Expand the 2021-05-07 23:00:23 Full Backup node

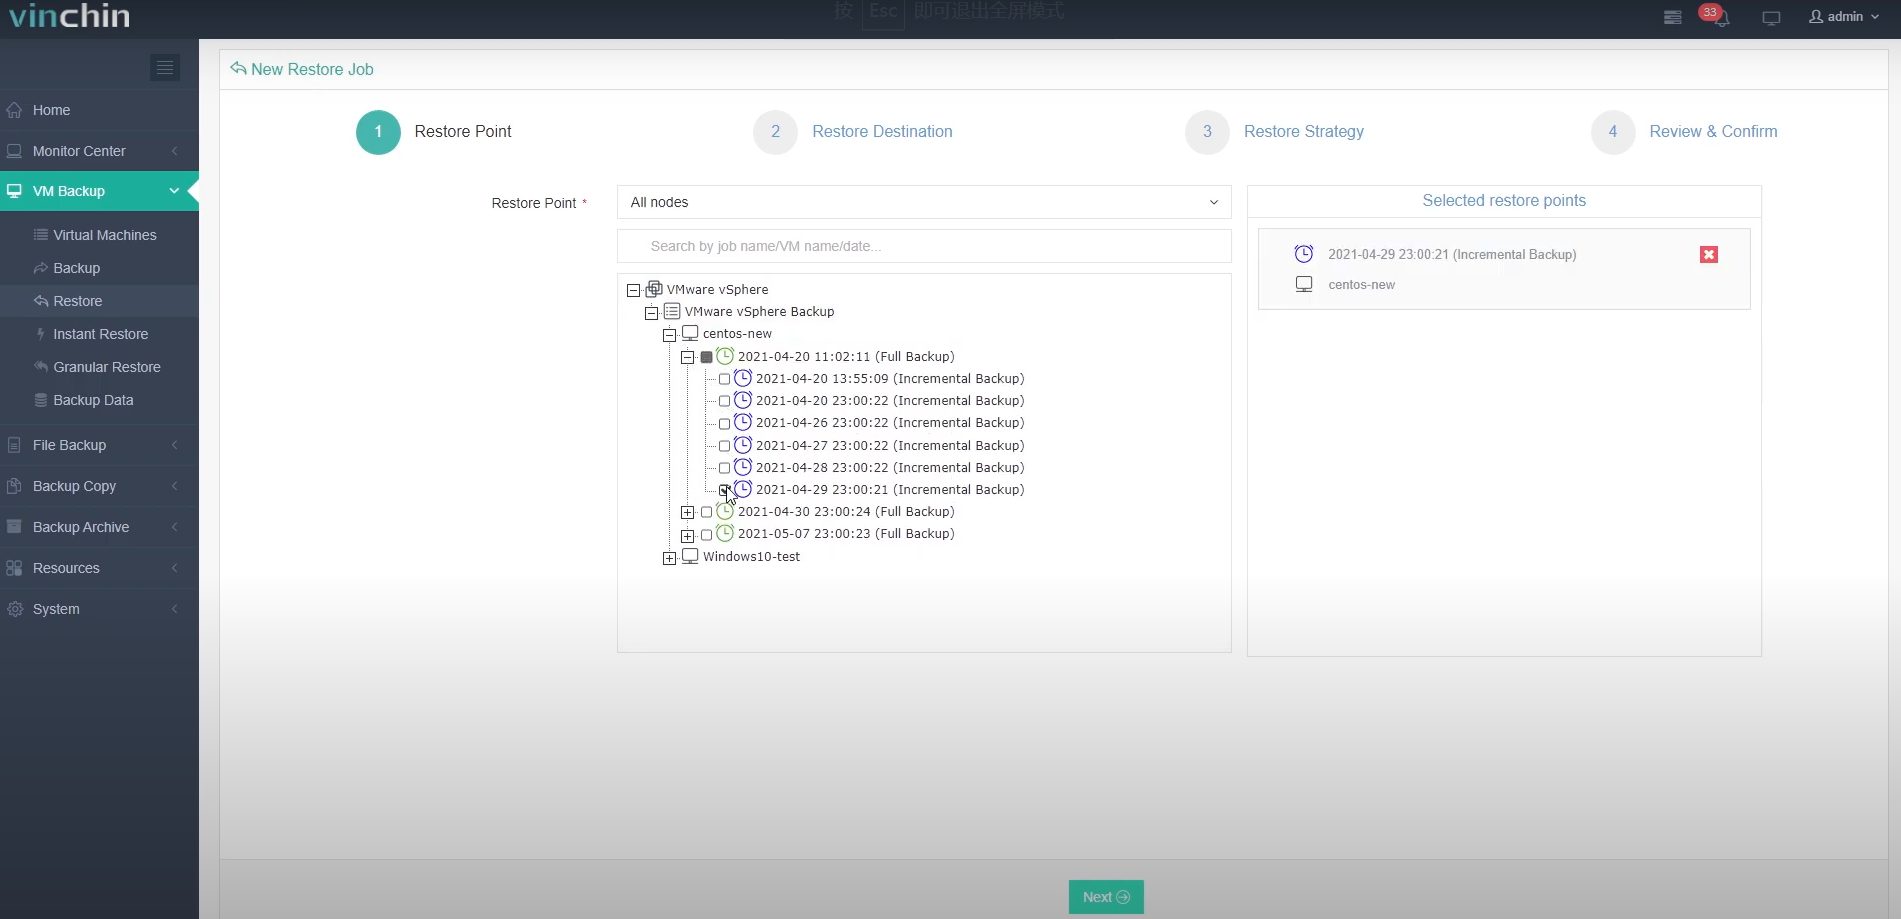coord(687,535)
